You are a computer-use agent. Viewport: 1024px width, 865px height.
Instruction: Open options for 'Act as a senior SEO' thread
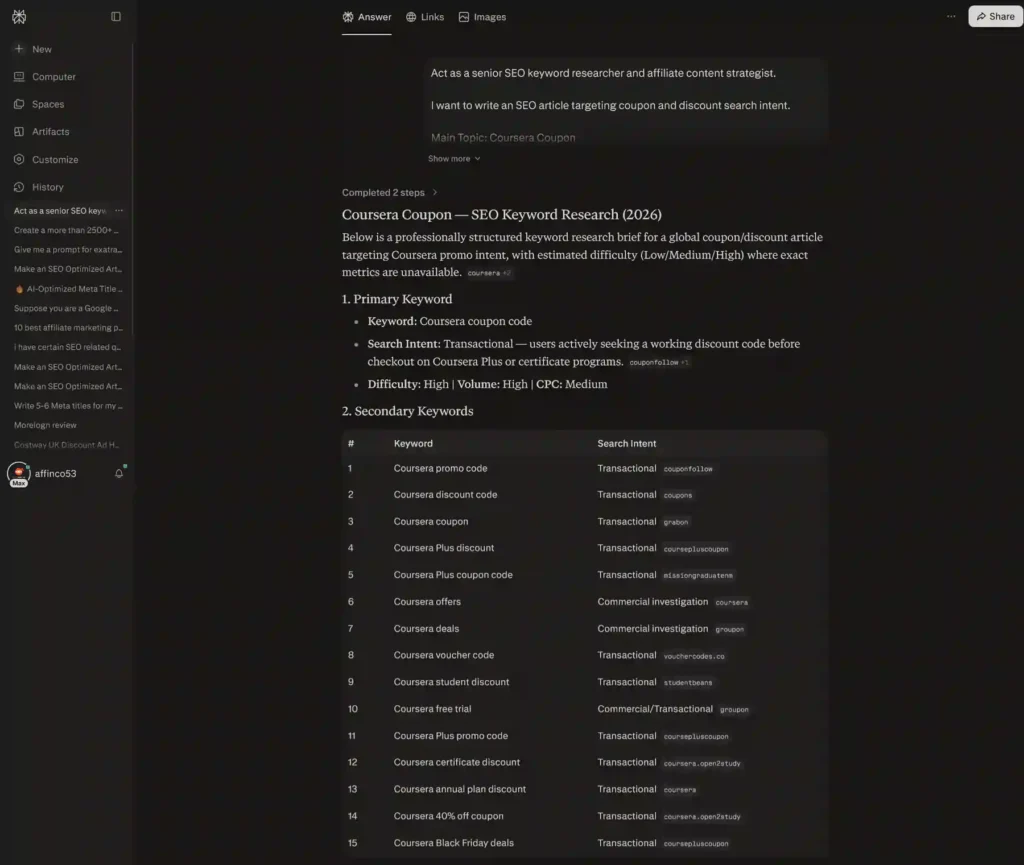(x=119, y=210)
